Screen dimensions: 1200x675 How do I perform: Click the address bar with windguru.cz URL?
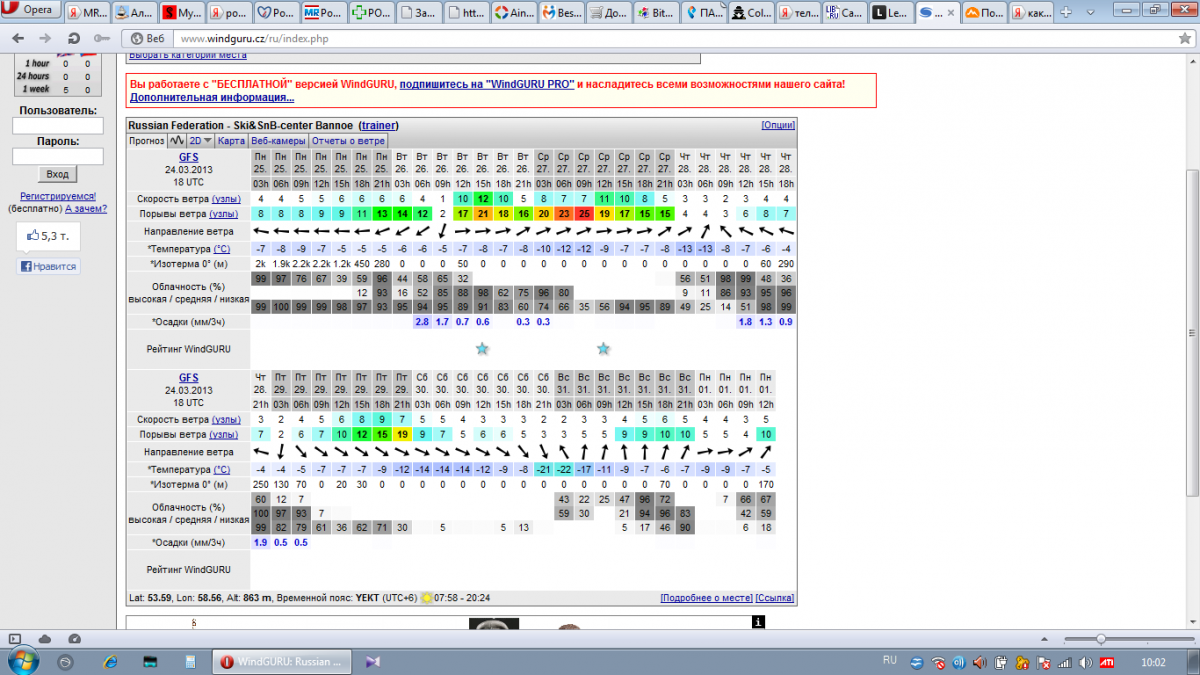[x=660, y=38]
